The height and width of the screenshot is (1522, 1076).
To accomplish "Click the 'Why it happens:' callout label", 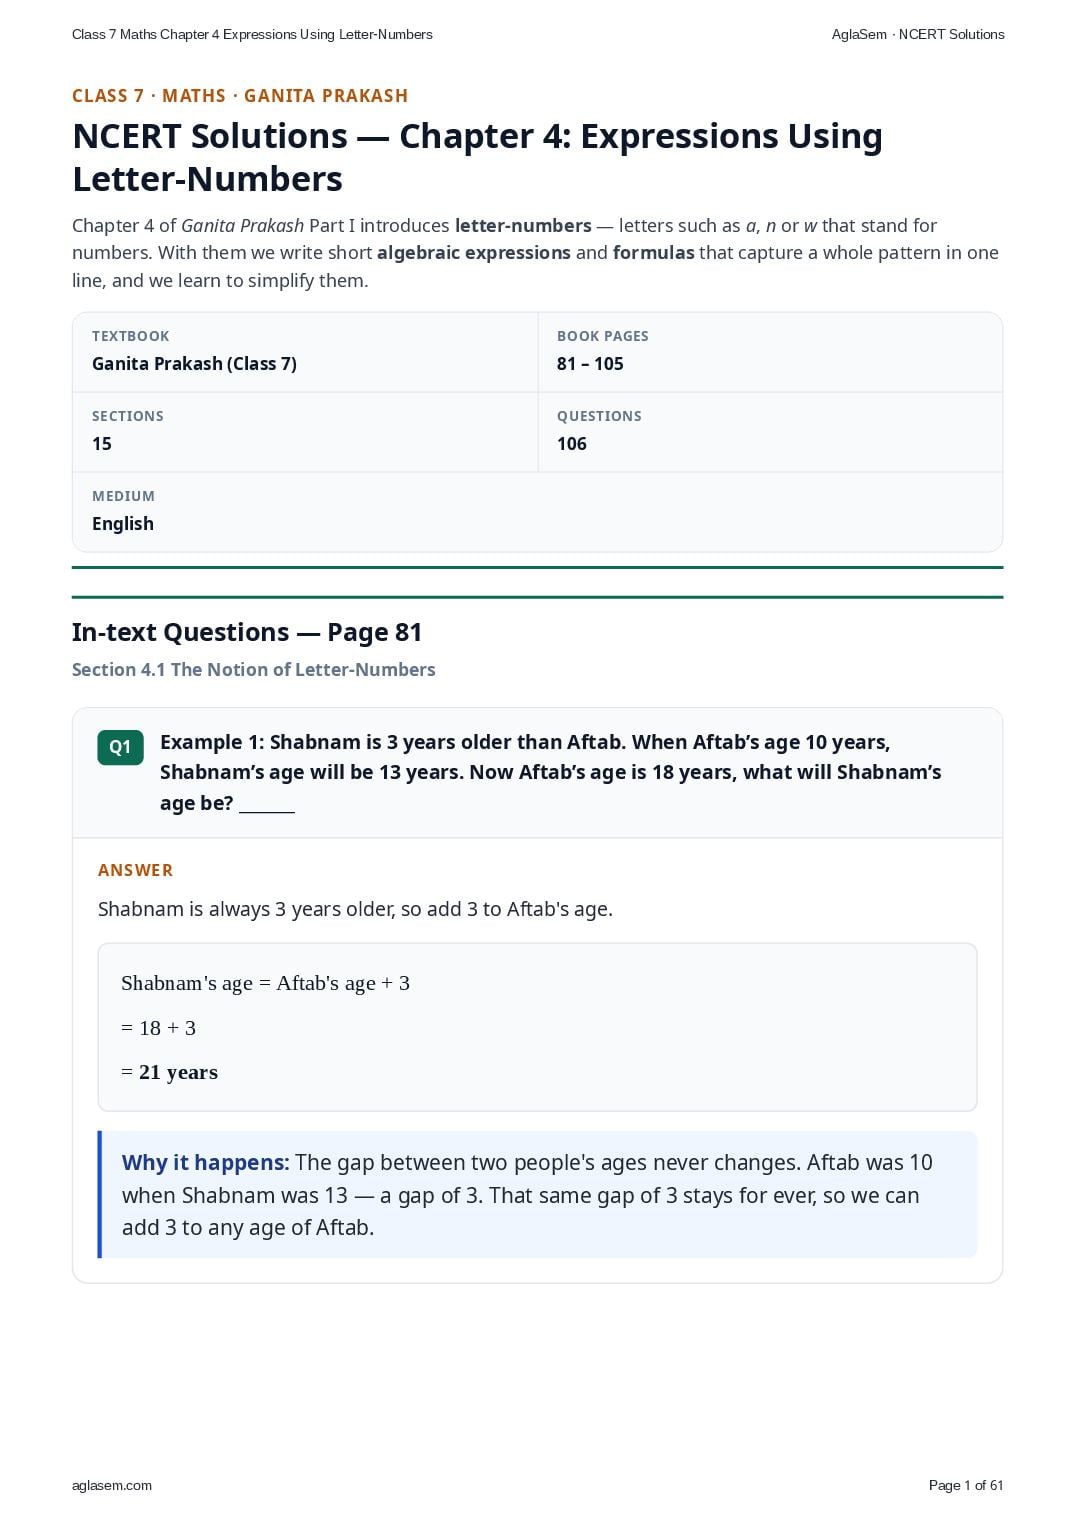I will [x=205, y=1162].
